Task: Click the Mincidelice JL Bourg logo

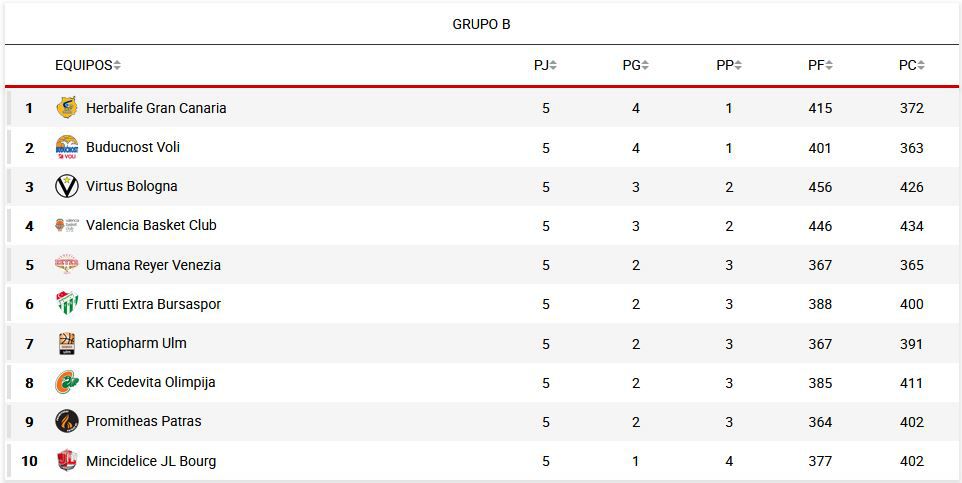Action: [67, 460]
